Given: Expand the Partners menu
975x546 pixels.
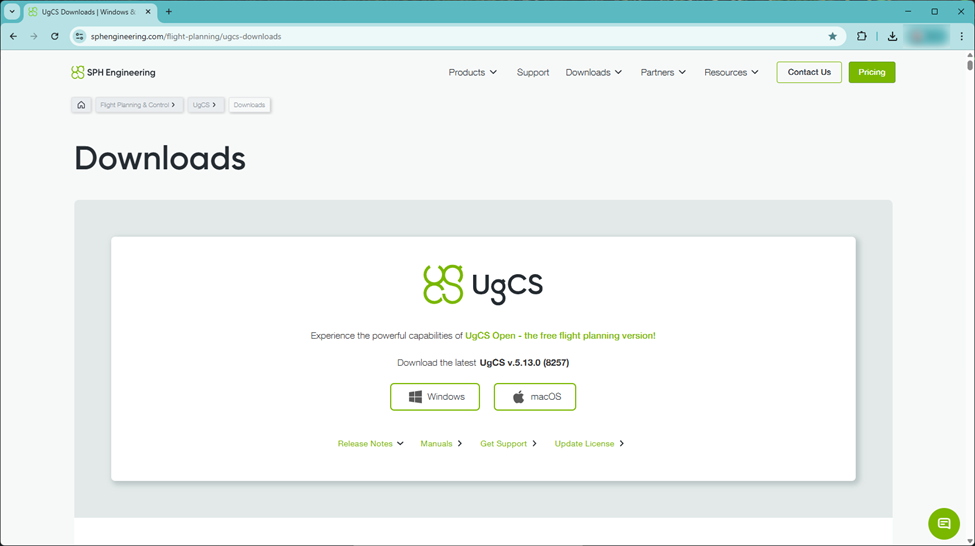Looking at the screenshot, I should (x=663, y=72).
